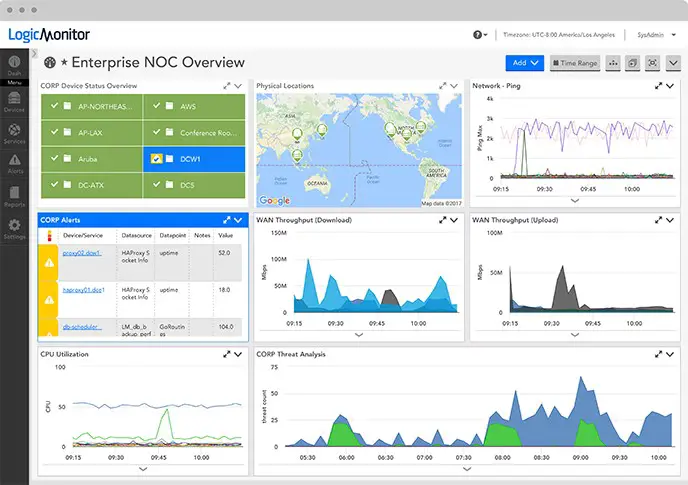Click the alert severity color indicator column header
688x485 pixels.
[49, 236]
